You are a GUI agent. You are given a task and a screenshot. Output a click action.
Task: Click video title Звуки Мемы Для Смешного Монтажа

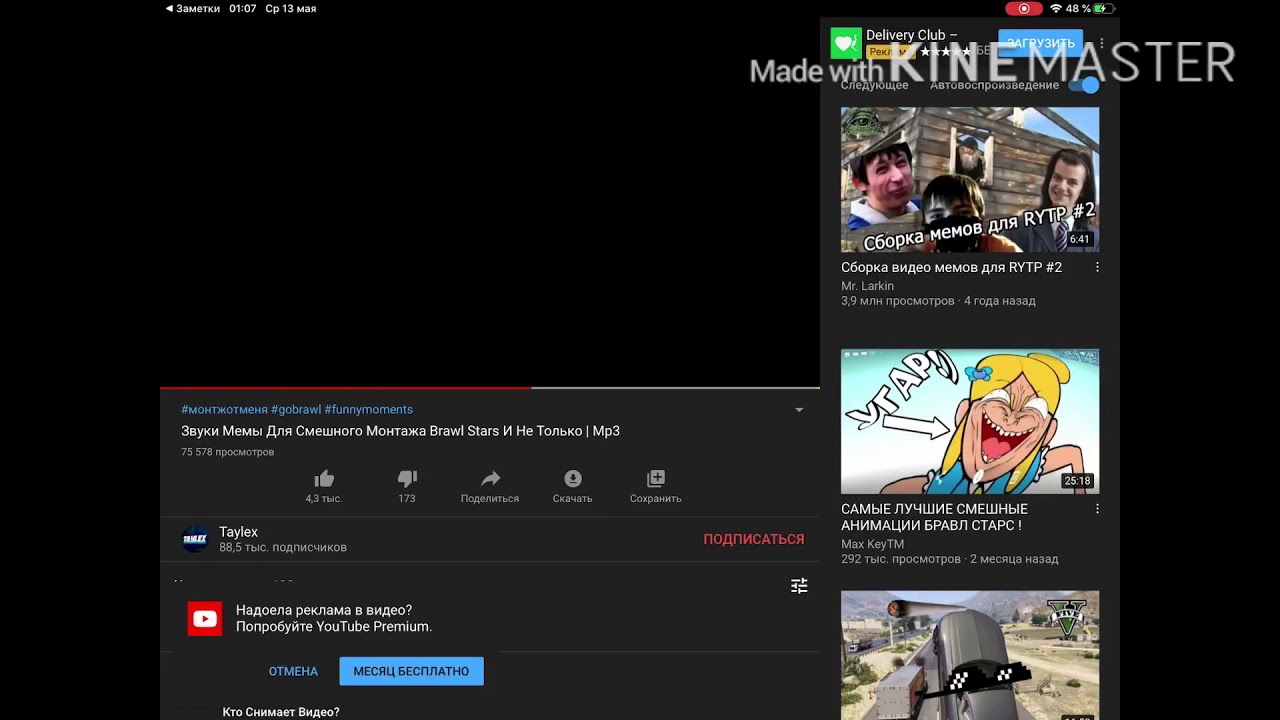[x=400, y=431]
